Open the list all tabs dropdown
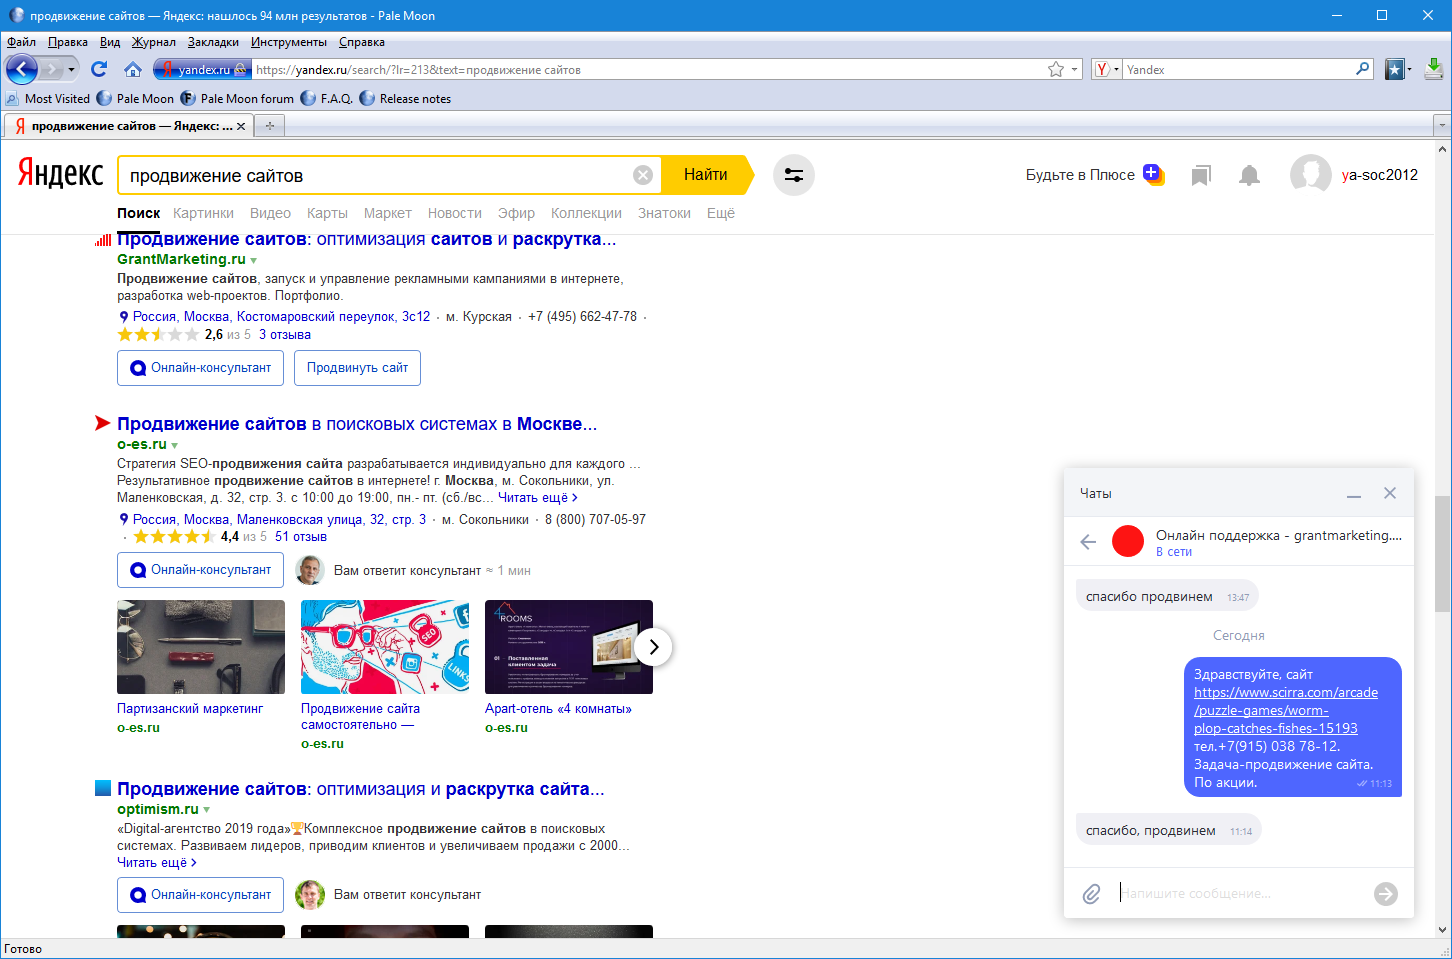This screenshot has width=1452, height=959. click(1441, 126)
